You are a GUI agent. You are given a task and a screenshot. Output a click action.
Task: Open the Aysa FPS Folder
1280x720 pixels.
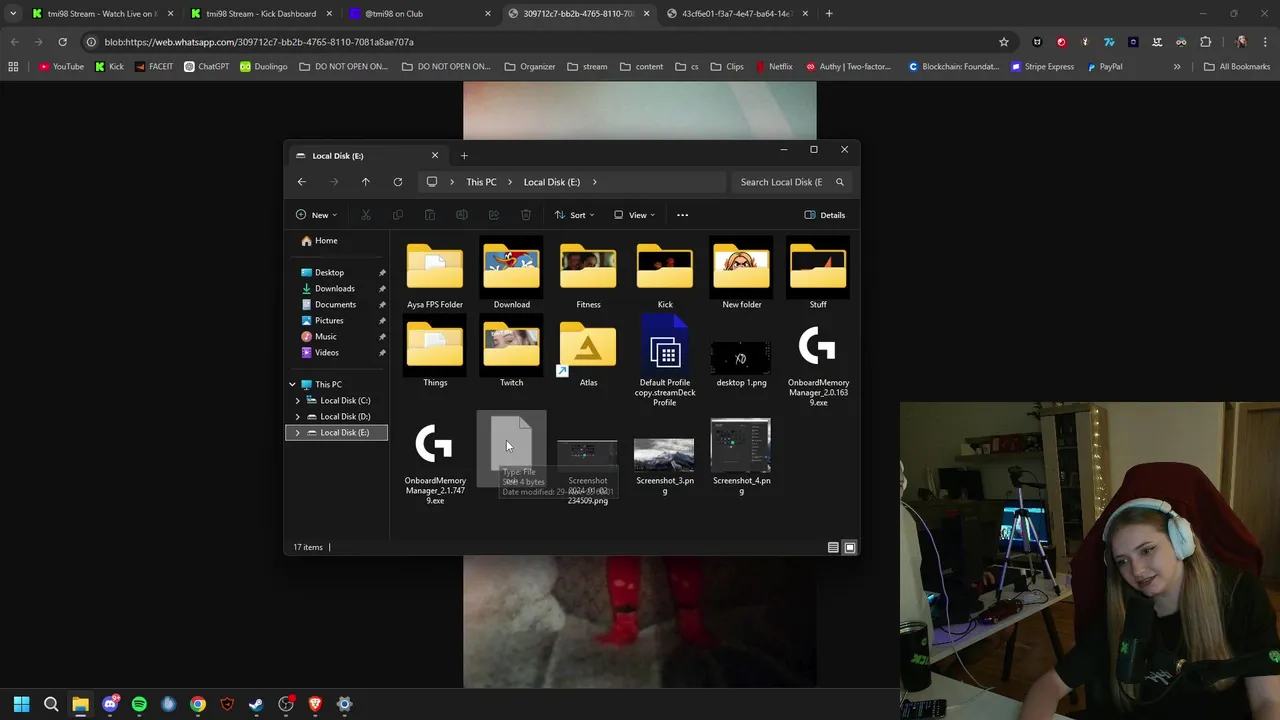pos(435,274)
